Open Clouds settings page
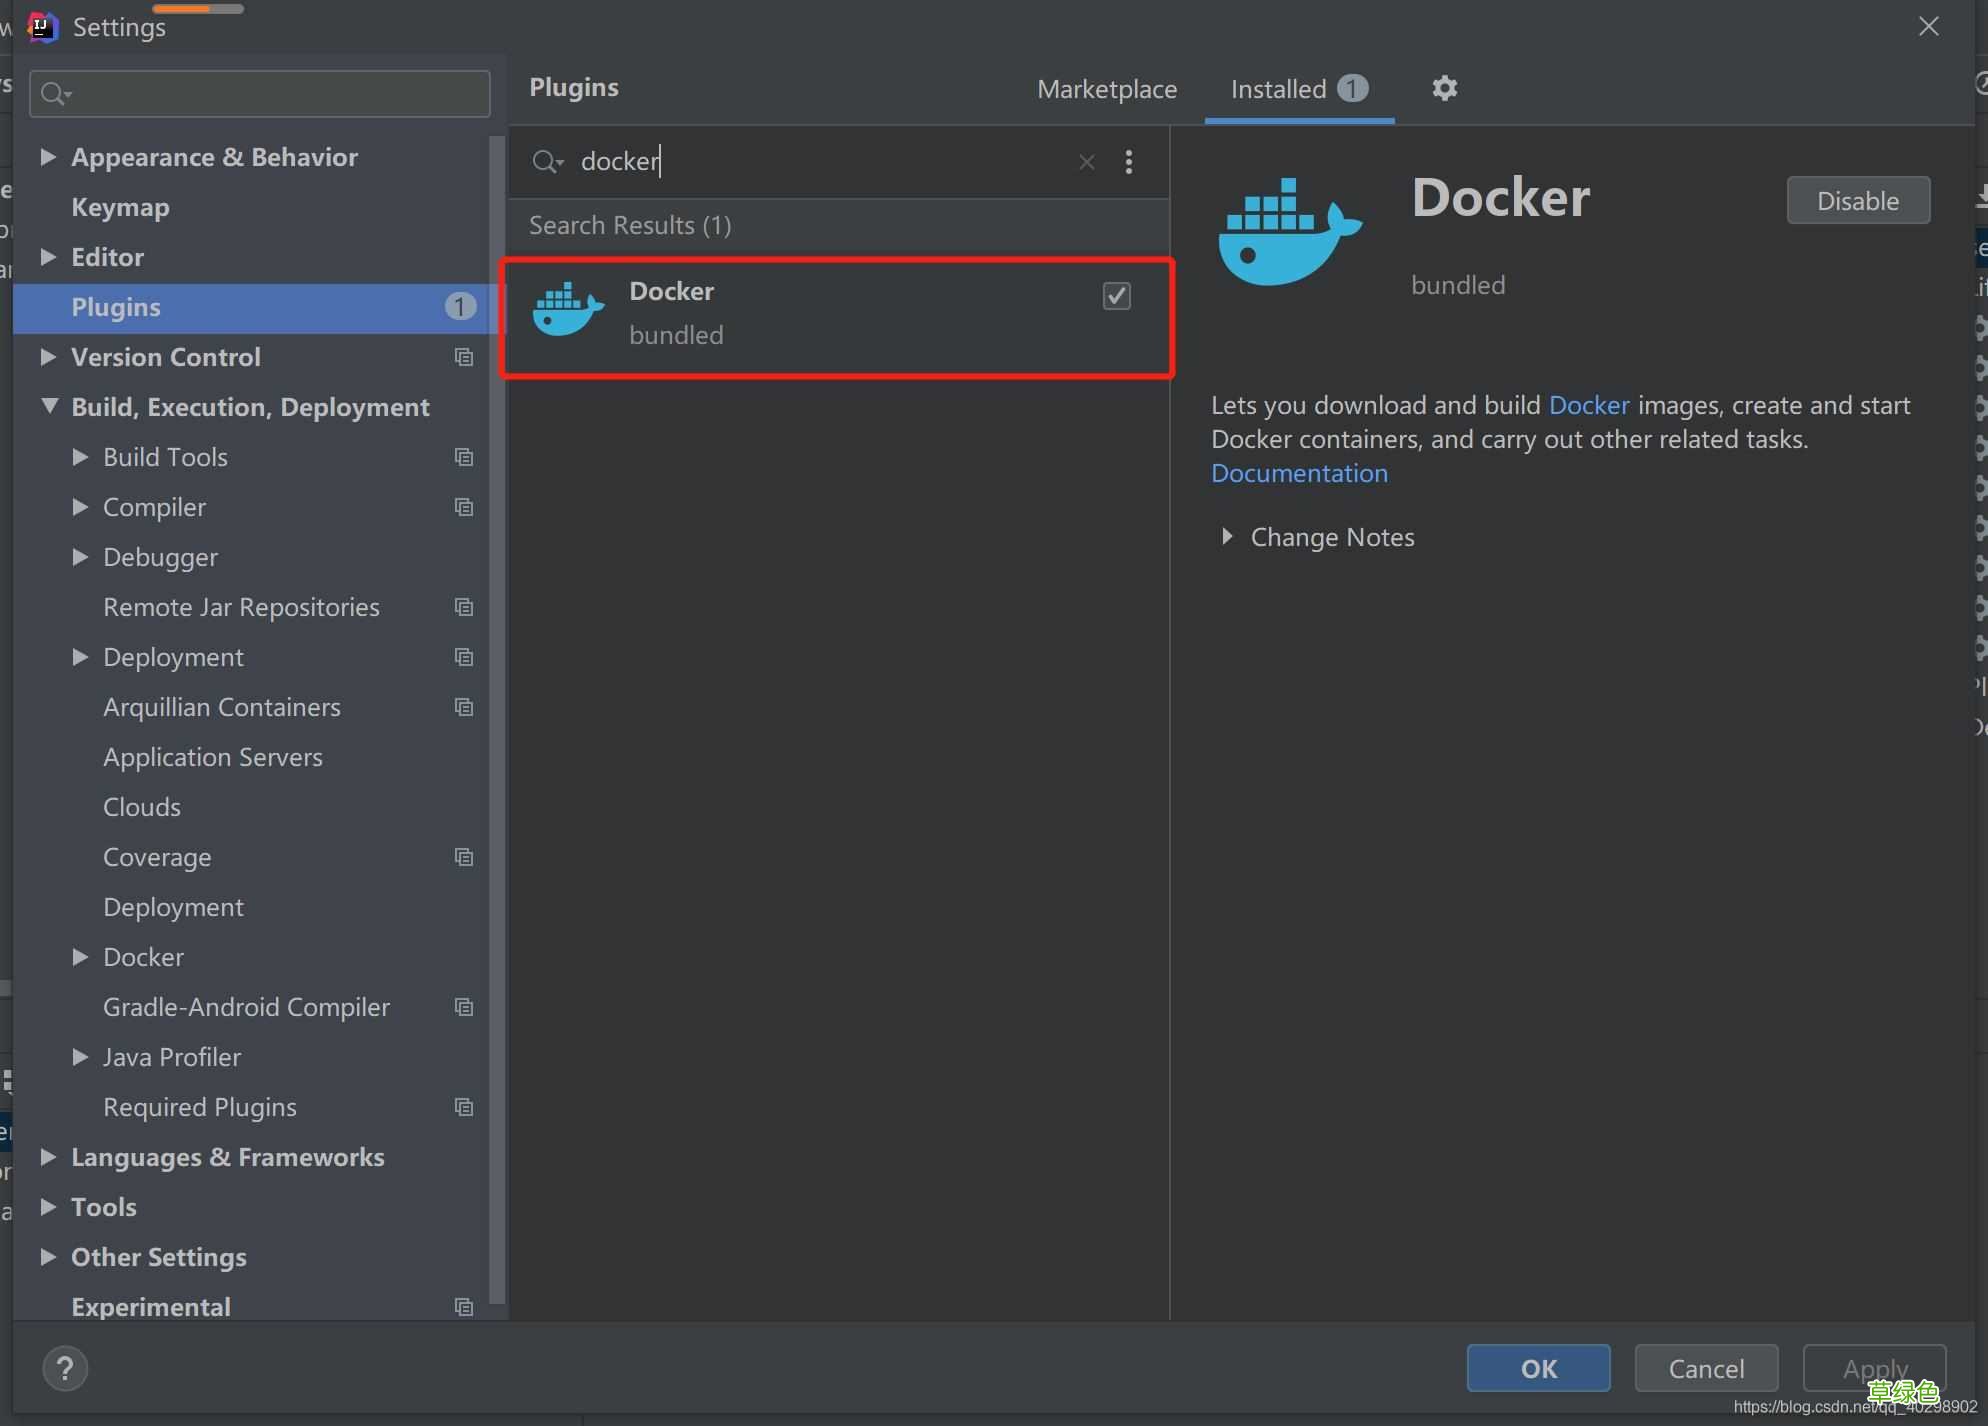 coord(142,807)
